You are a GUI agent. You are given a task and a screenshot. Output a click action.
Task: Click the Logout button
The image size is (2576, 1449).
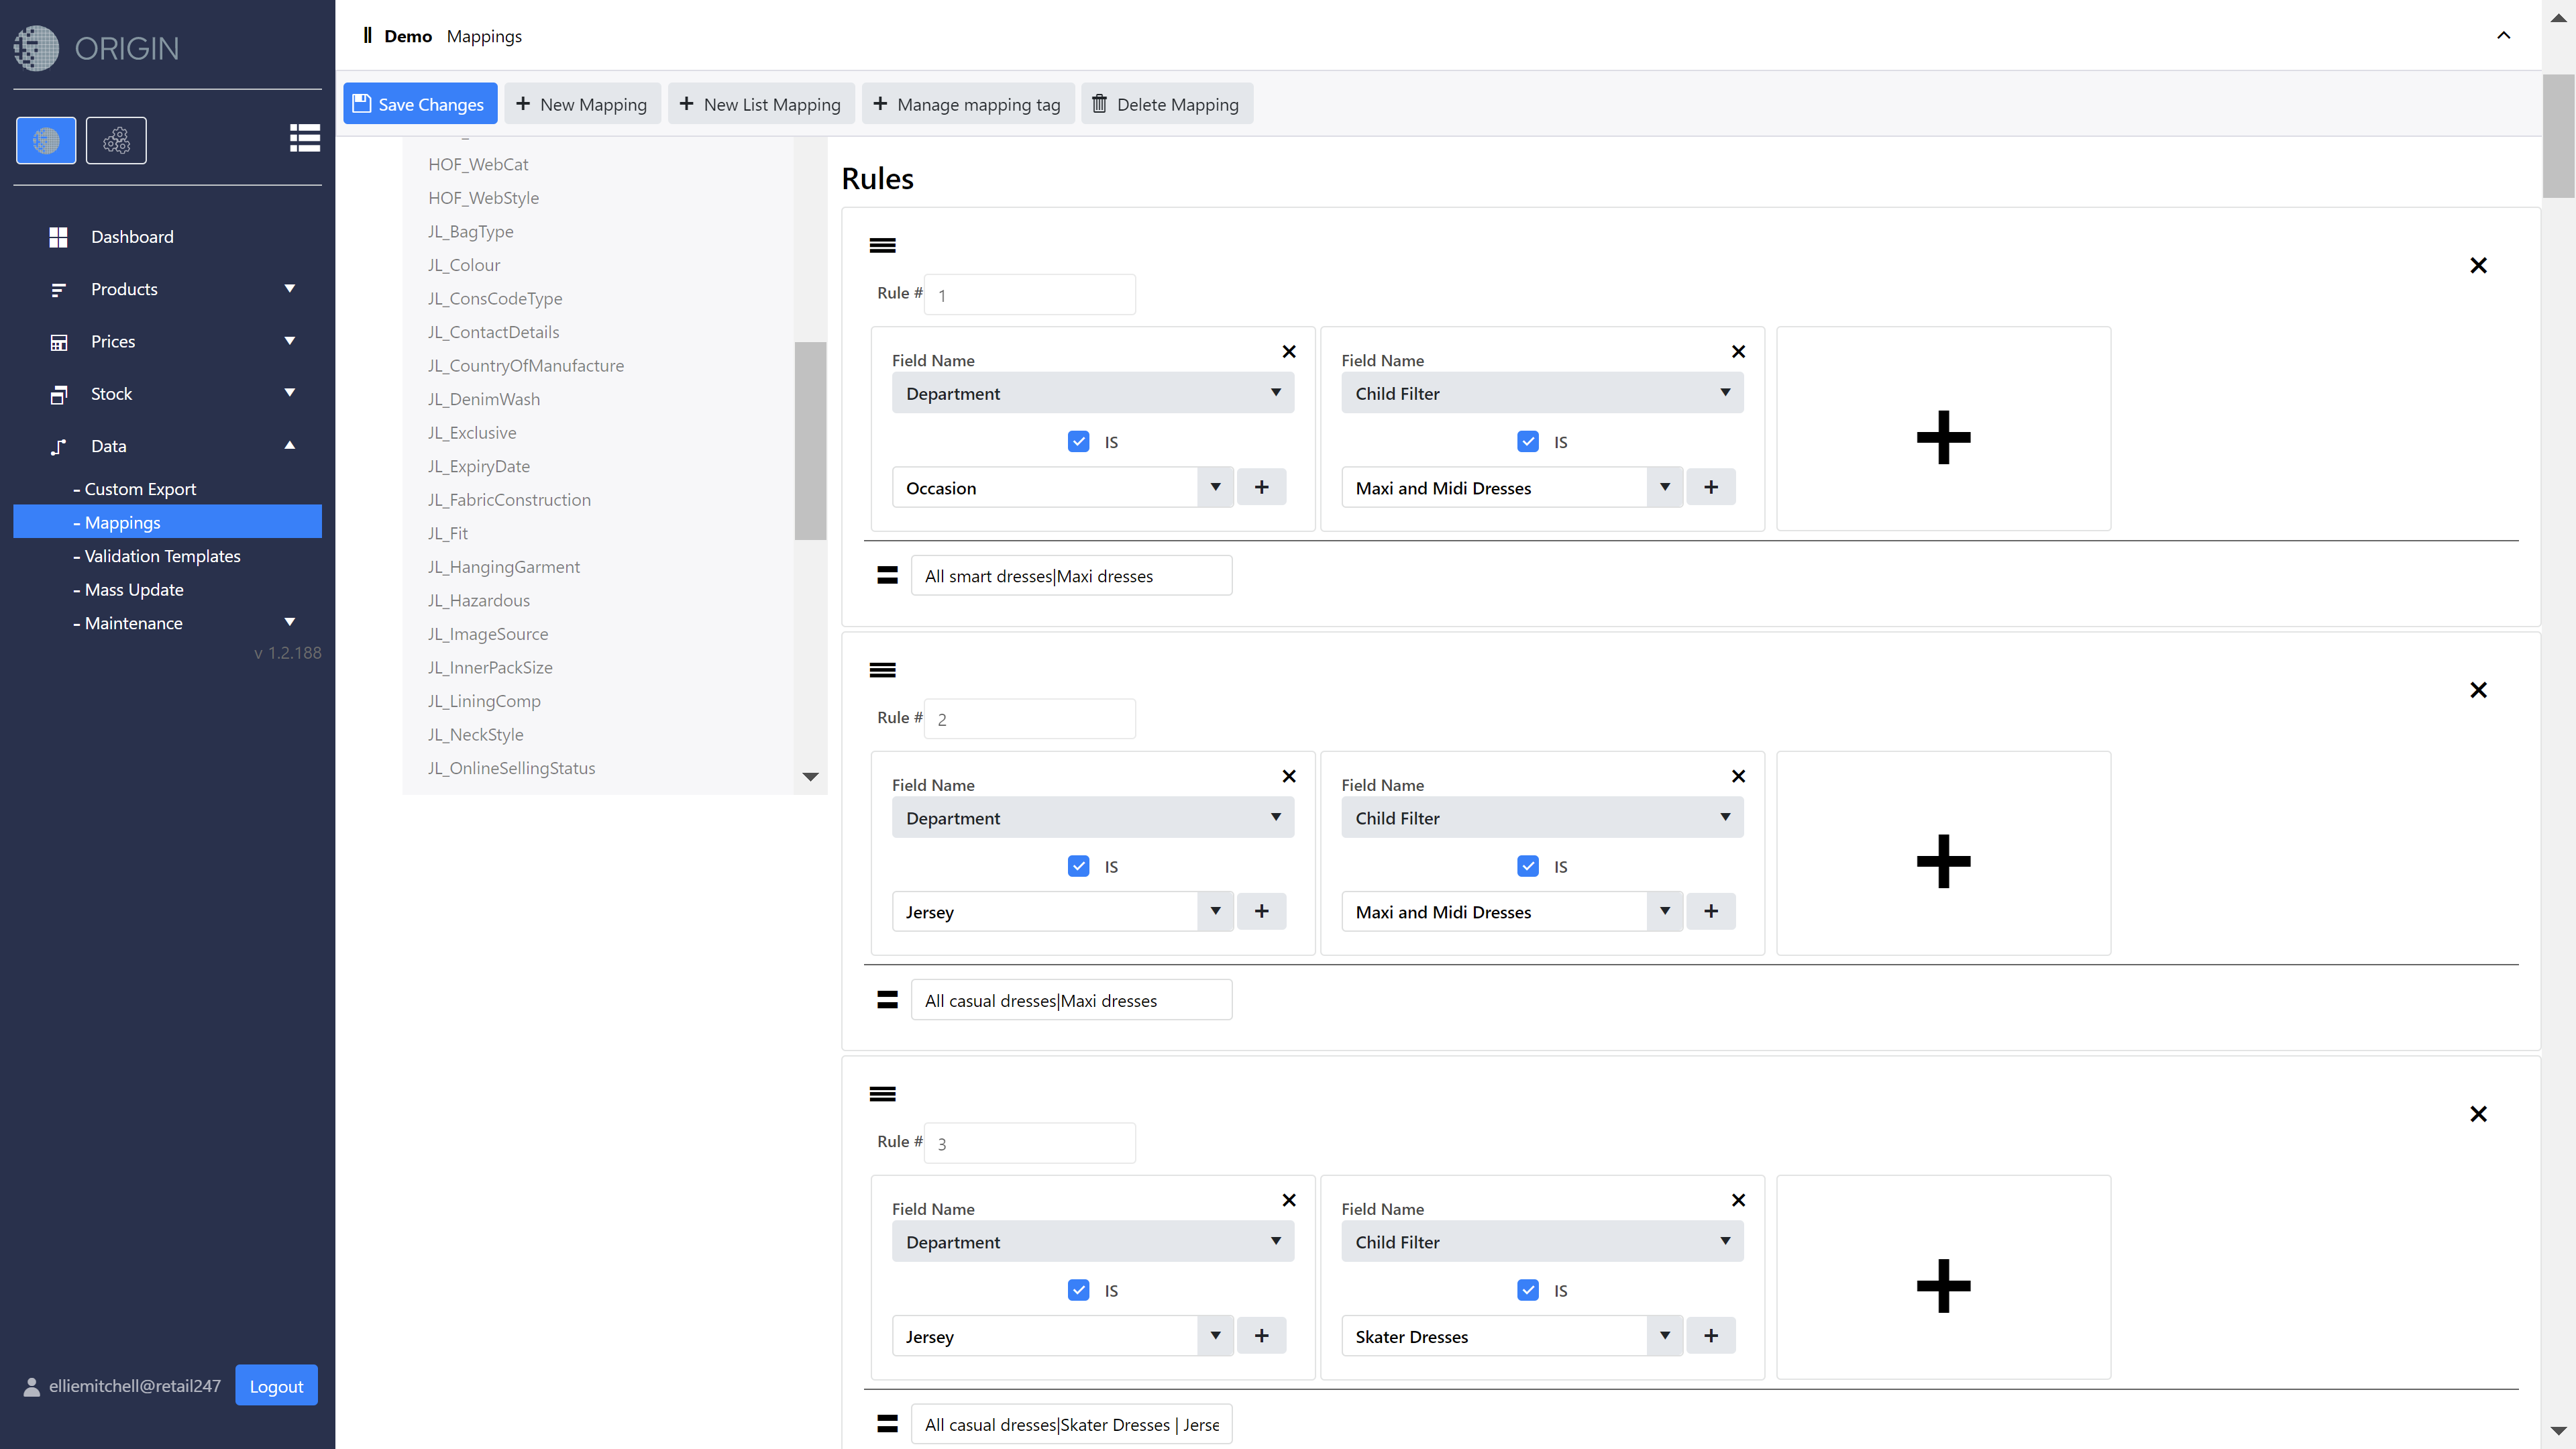[x=276, y=1385]
